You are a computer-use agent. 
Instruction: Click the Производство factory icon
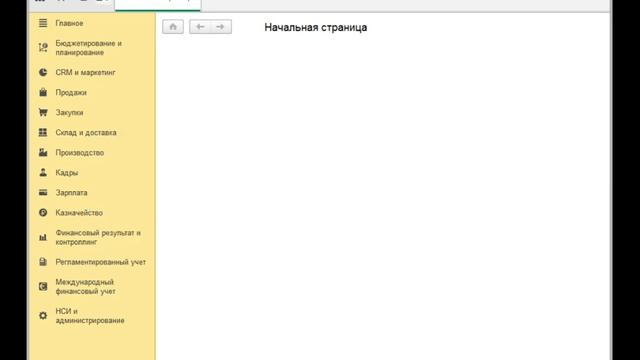pyautogui.click(x=43, y=152)
